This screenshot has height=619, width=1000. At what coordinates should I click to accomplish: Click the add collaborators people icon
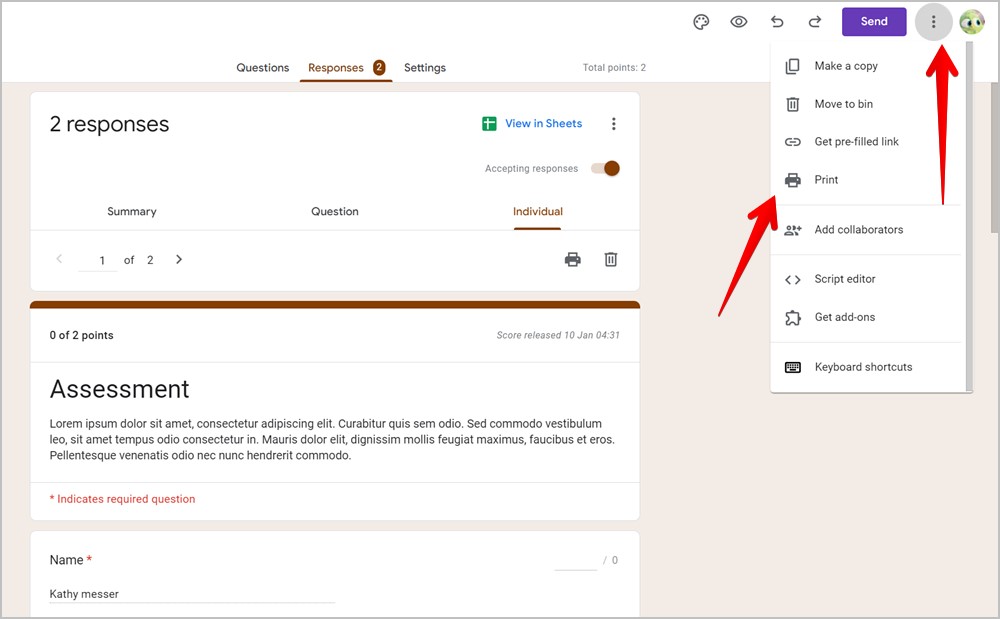point(792,230)
